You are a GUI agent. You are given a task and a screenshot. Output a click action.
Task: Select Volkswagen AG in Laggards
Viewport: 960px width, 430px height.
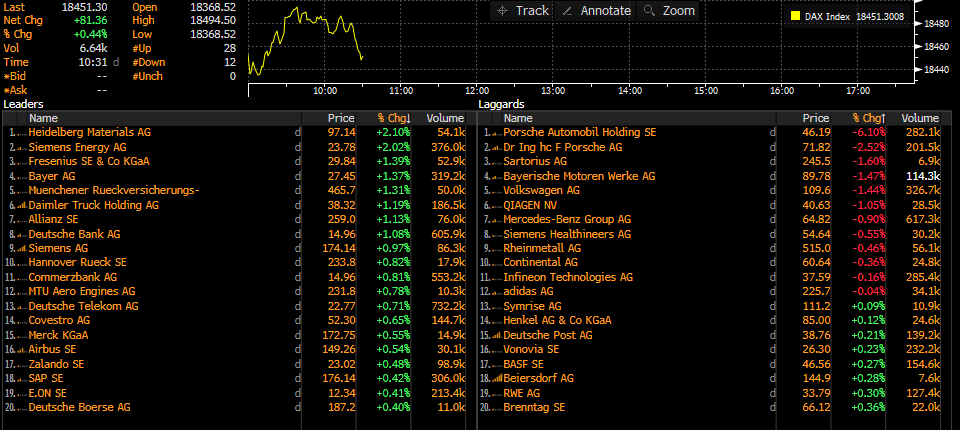click(x=541, y=190)
